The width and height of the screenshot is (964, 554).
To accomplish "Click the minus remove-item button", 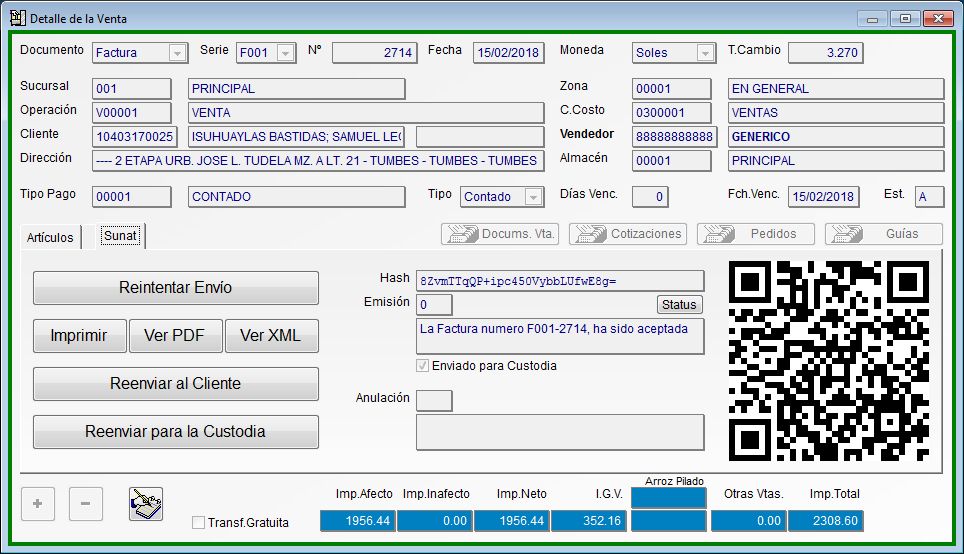I will pos(85,504).
